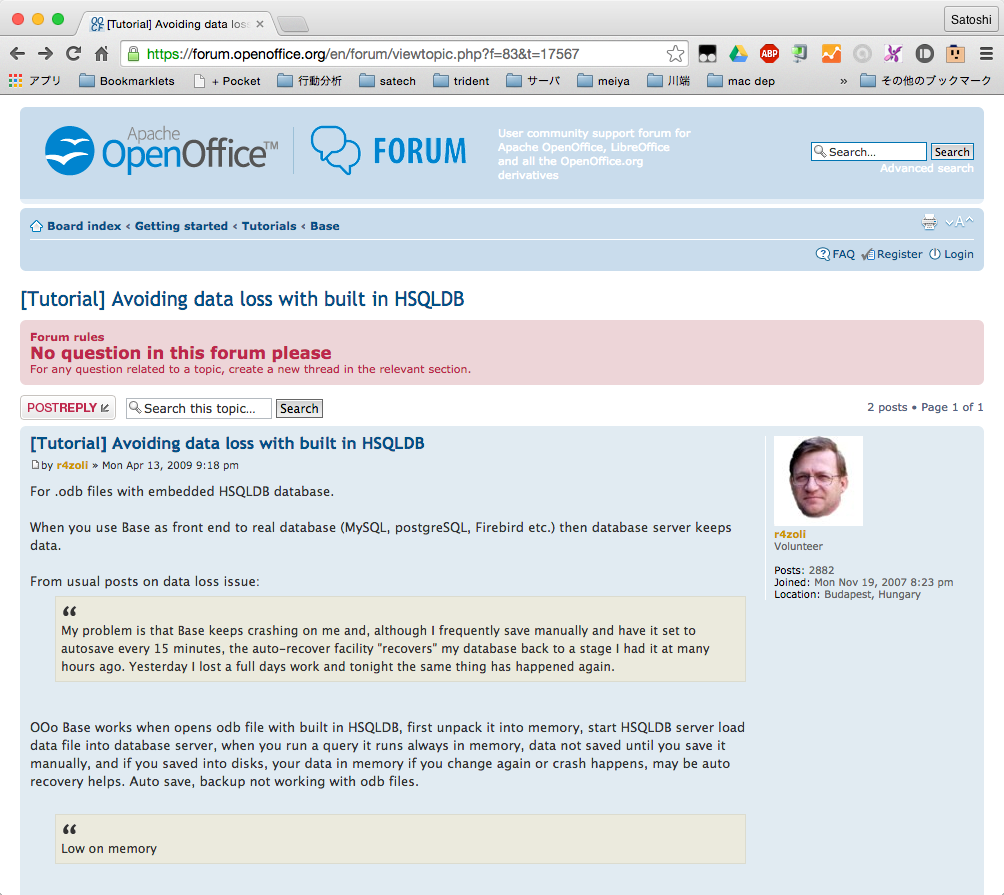The width and height of the screenshot is (1004, 895).
Task: Open the trident bookmark folder
Action: (x=461, y=81)
